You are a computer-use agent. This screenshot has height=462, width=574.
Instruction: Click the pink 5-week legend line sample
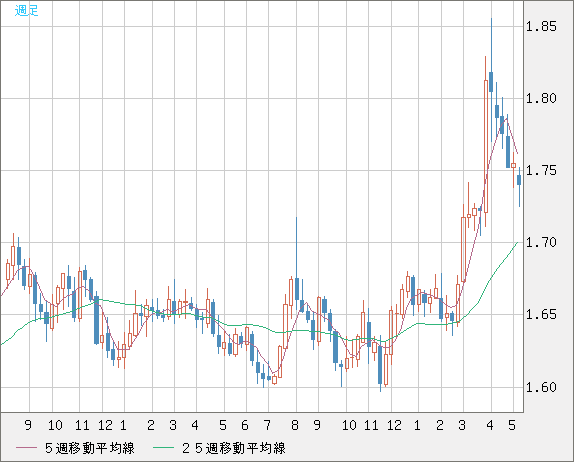click(x=26, y=448)
